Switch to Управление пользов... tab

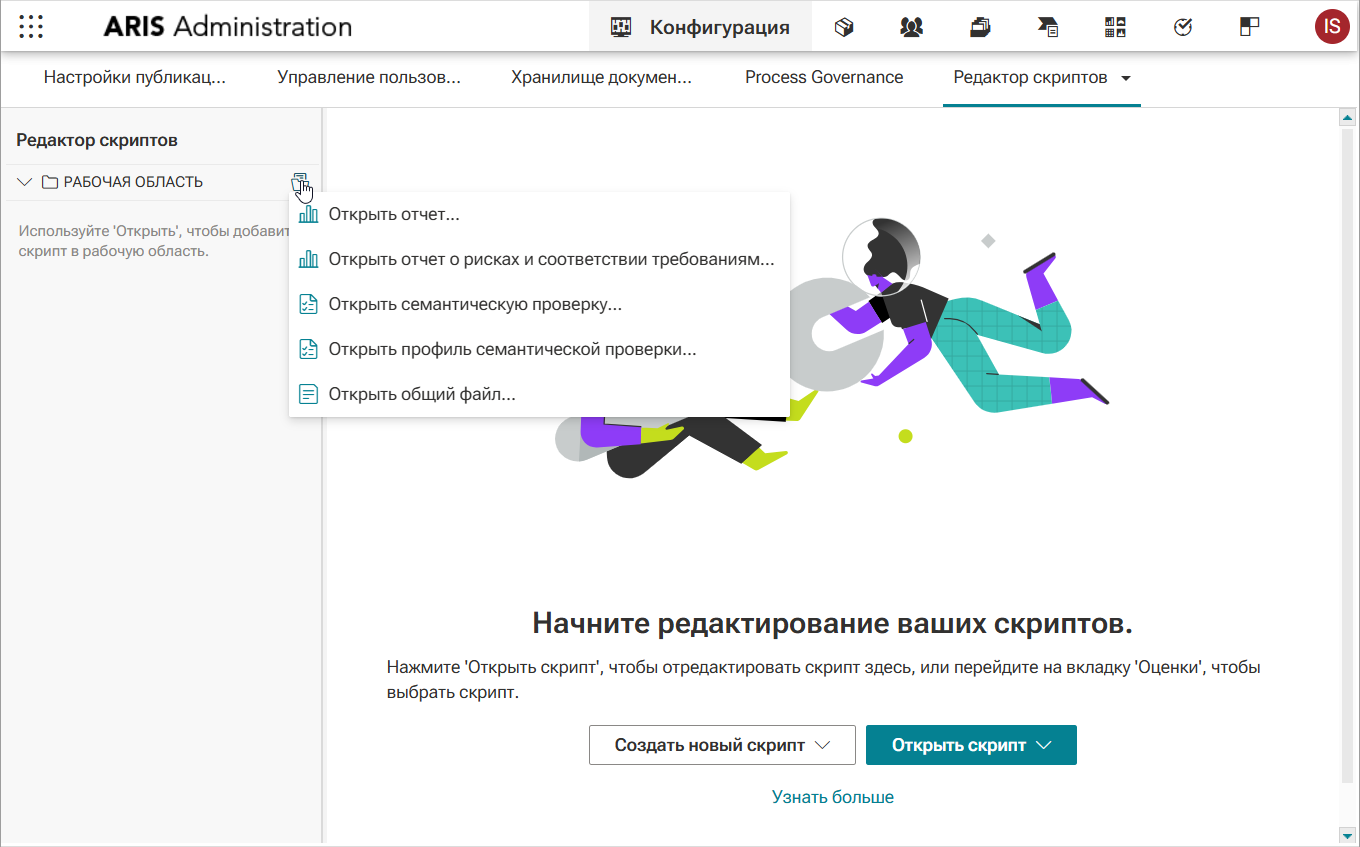[x=369, y=77]
